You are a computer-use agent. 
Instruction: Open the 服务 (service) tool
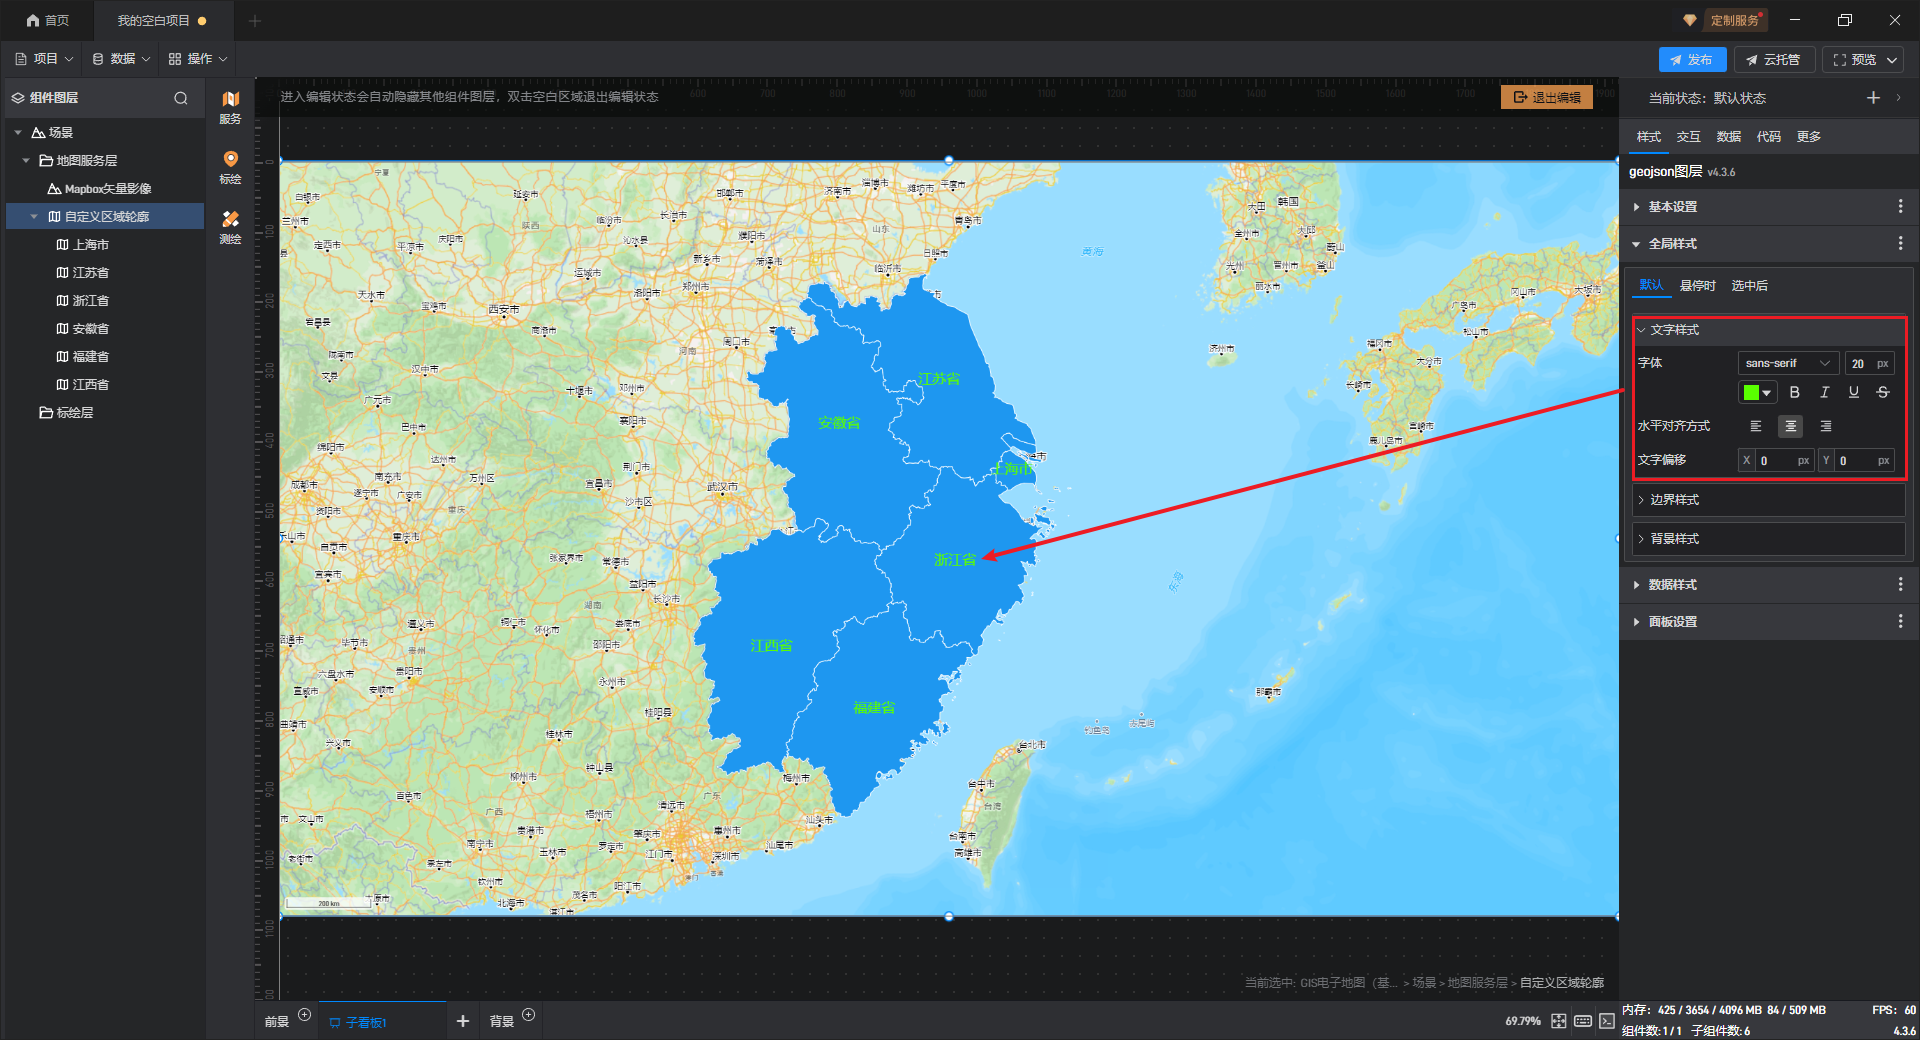tap(230, 106)
